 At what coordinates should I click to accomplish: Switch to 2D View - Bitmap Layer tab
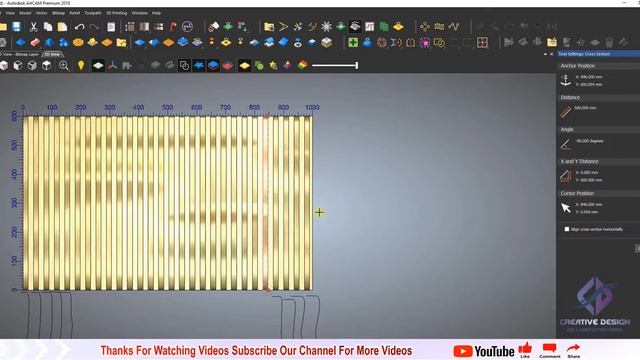point(20,54)
